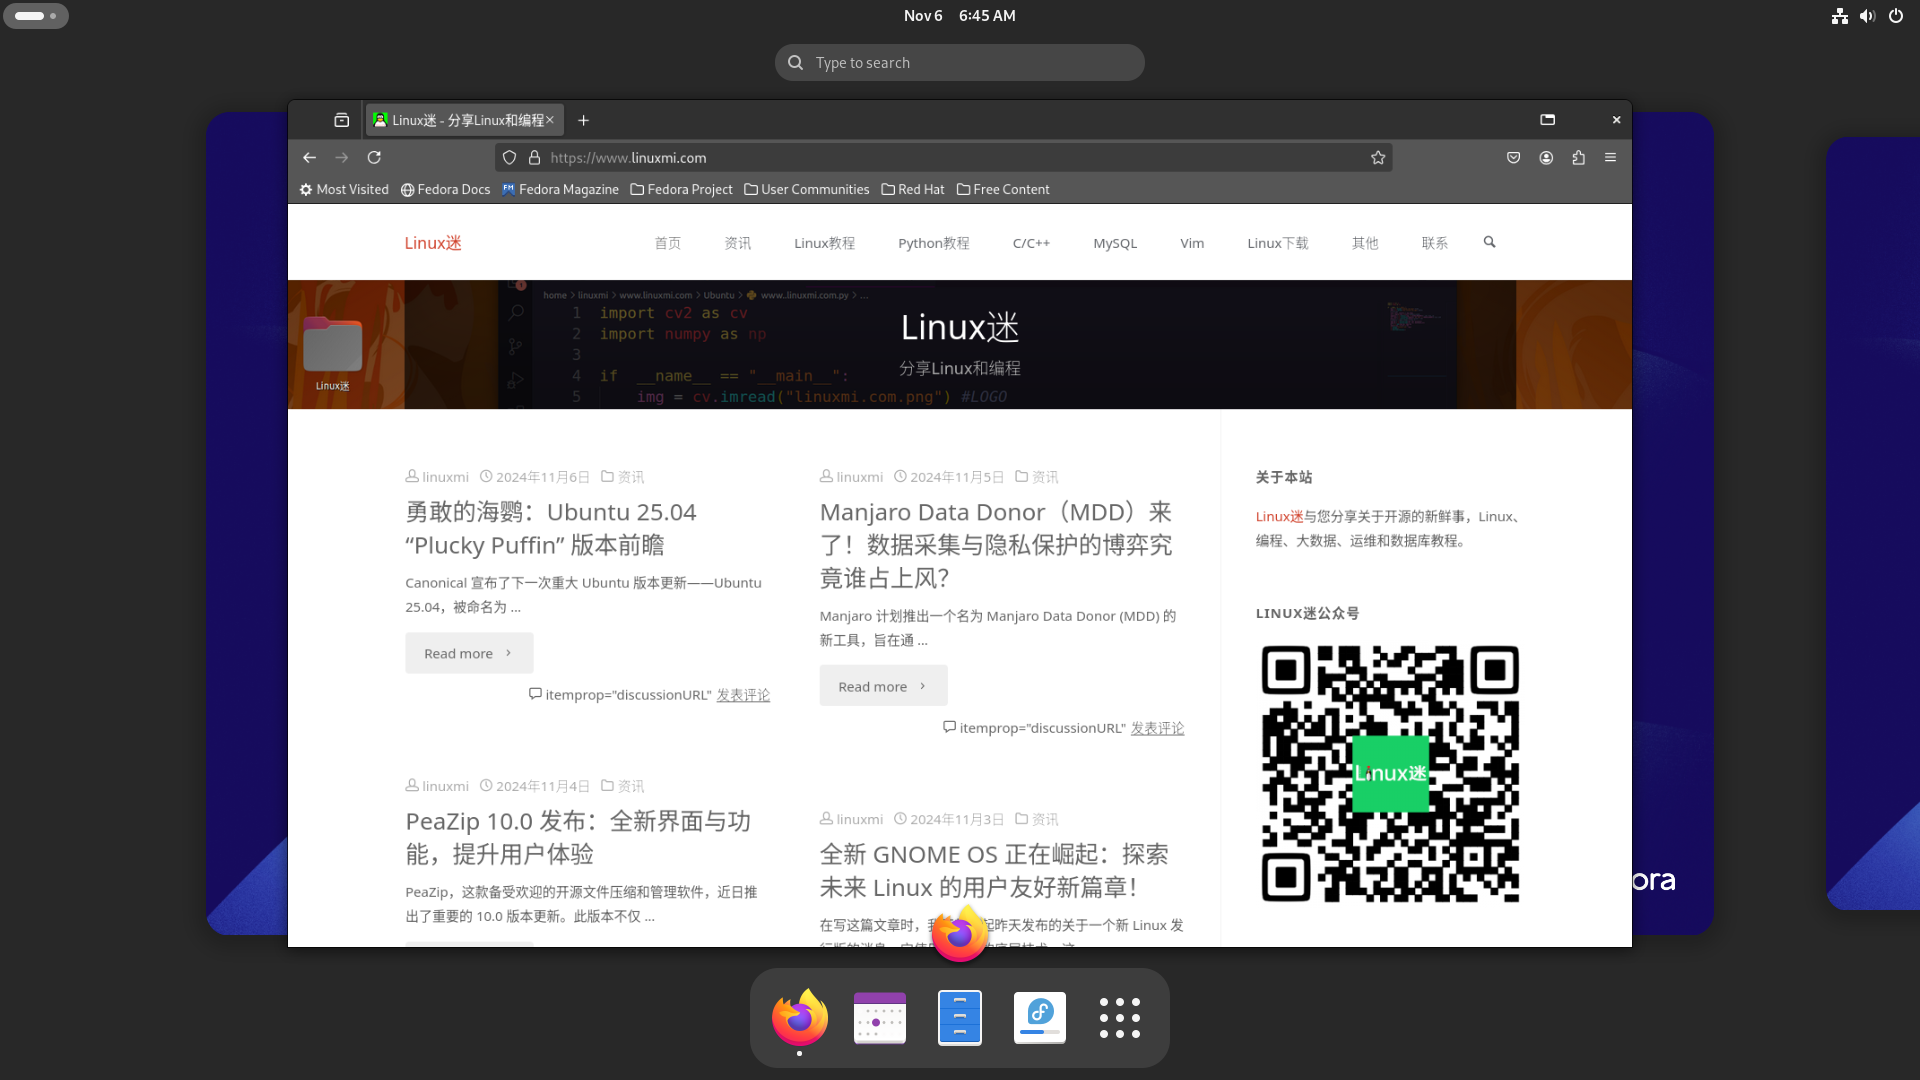Open the Vim menu item
Screen dimensions: 1920x1080
click(1191, 243)
